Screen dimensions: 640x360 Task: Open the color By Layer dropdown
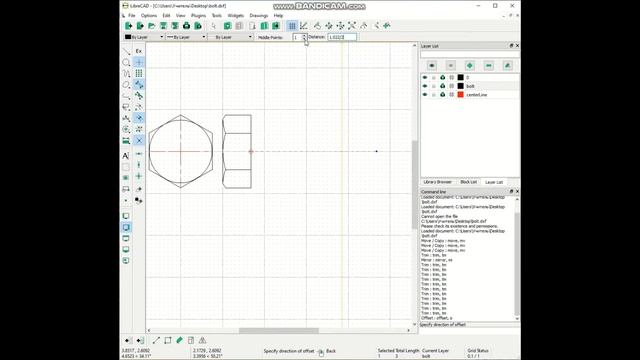[x=144, y=37]
